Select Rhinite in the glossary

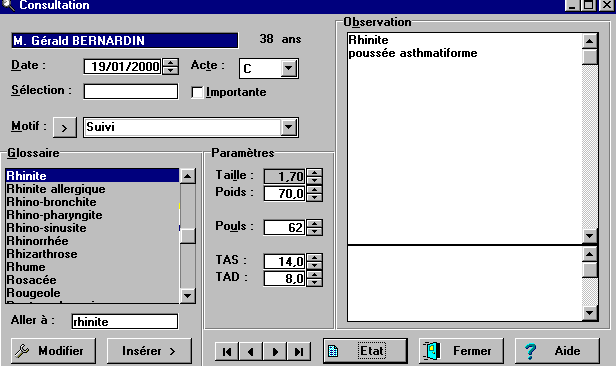(x=92, y=176)
